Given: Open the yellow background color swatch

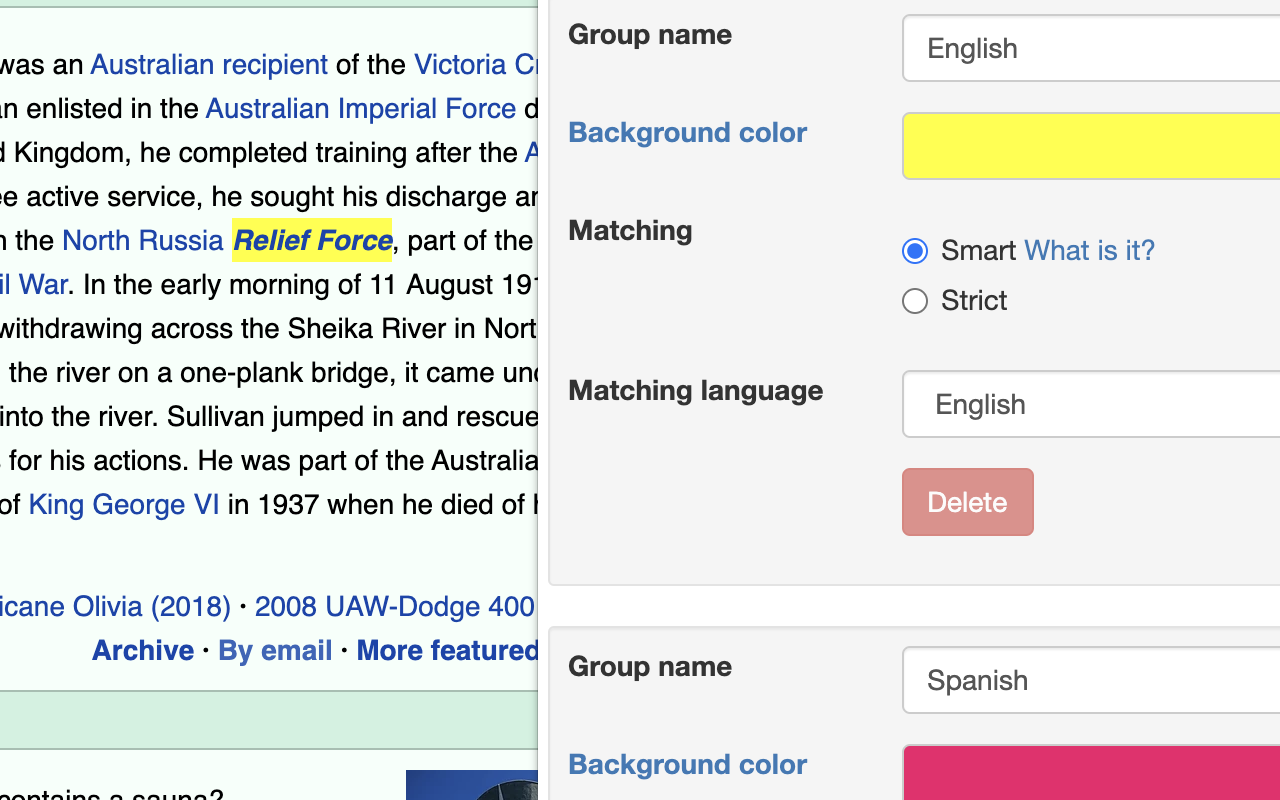Looking at the screenshot, I should tap(1091, 146).
